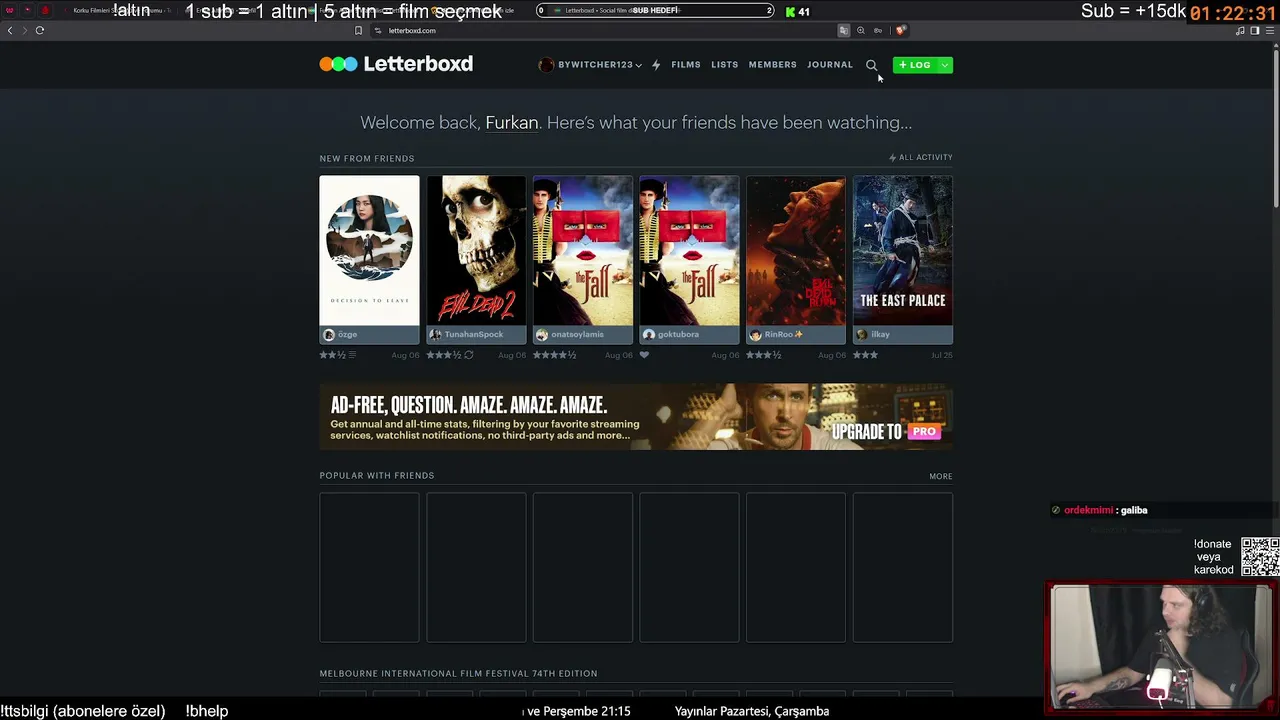1280x720 pixels.
Task: Click the zoom magnifier icon in address bar
Action: (x=860, y=31)
